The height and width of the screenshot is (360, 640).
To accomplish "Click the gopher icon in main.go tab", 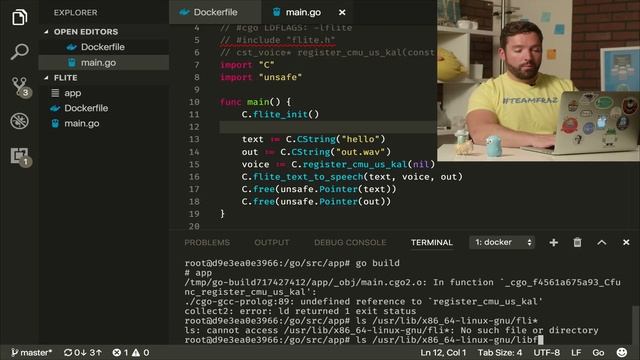I will tap(276, 12).
